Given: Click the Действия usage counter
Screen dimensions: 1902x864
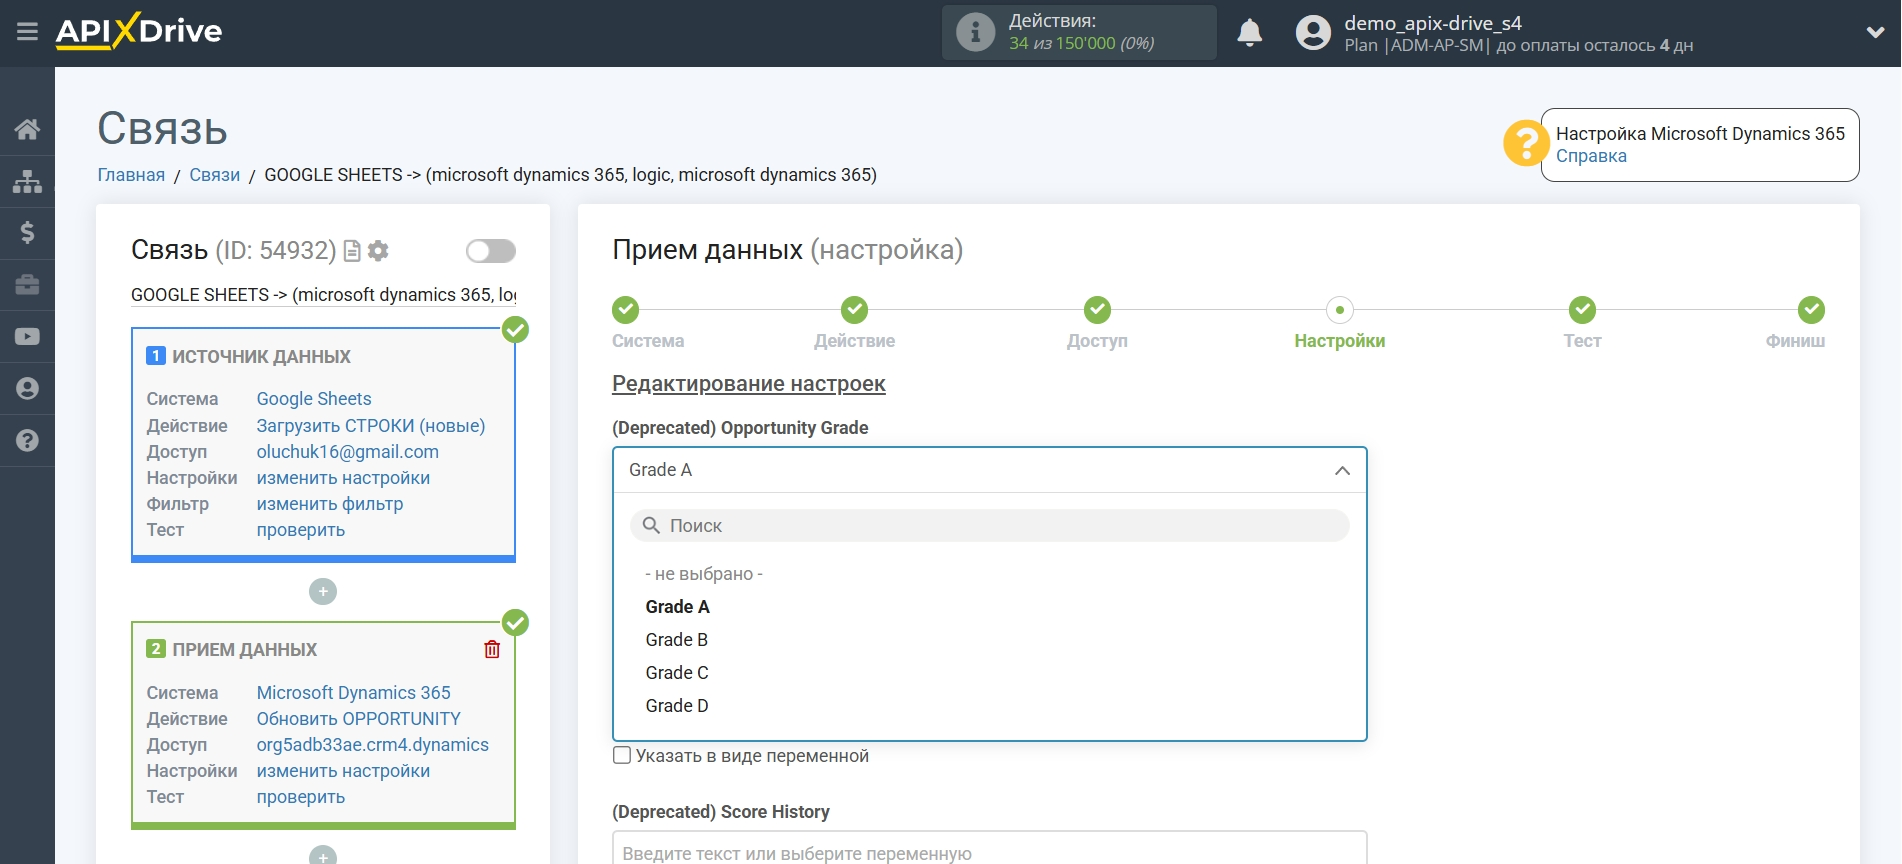Looking at the screenshot, I should 1080,32.
